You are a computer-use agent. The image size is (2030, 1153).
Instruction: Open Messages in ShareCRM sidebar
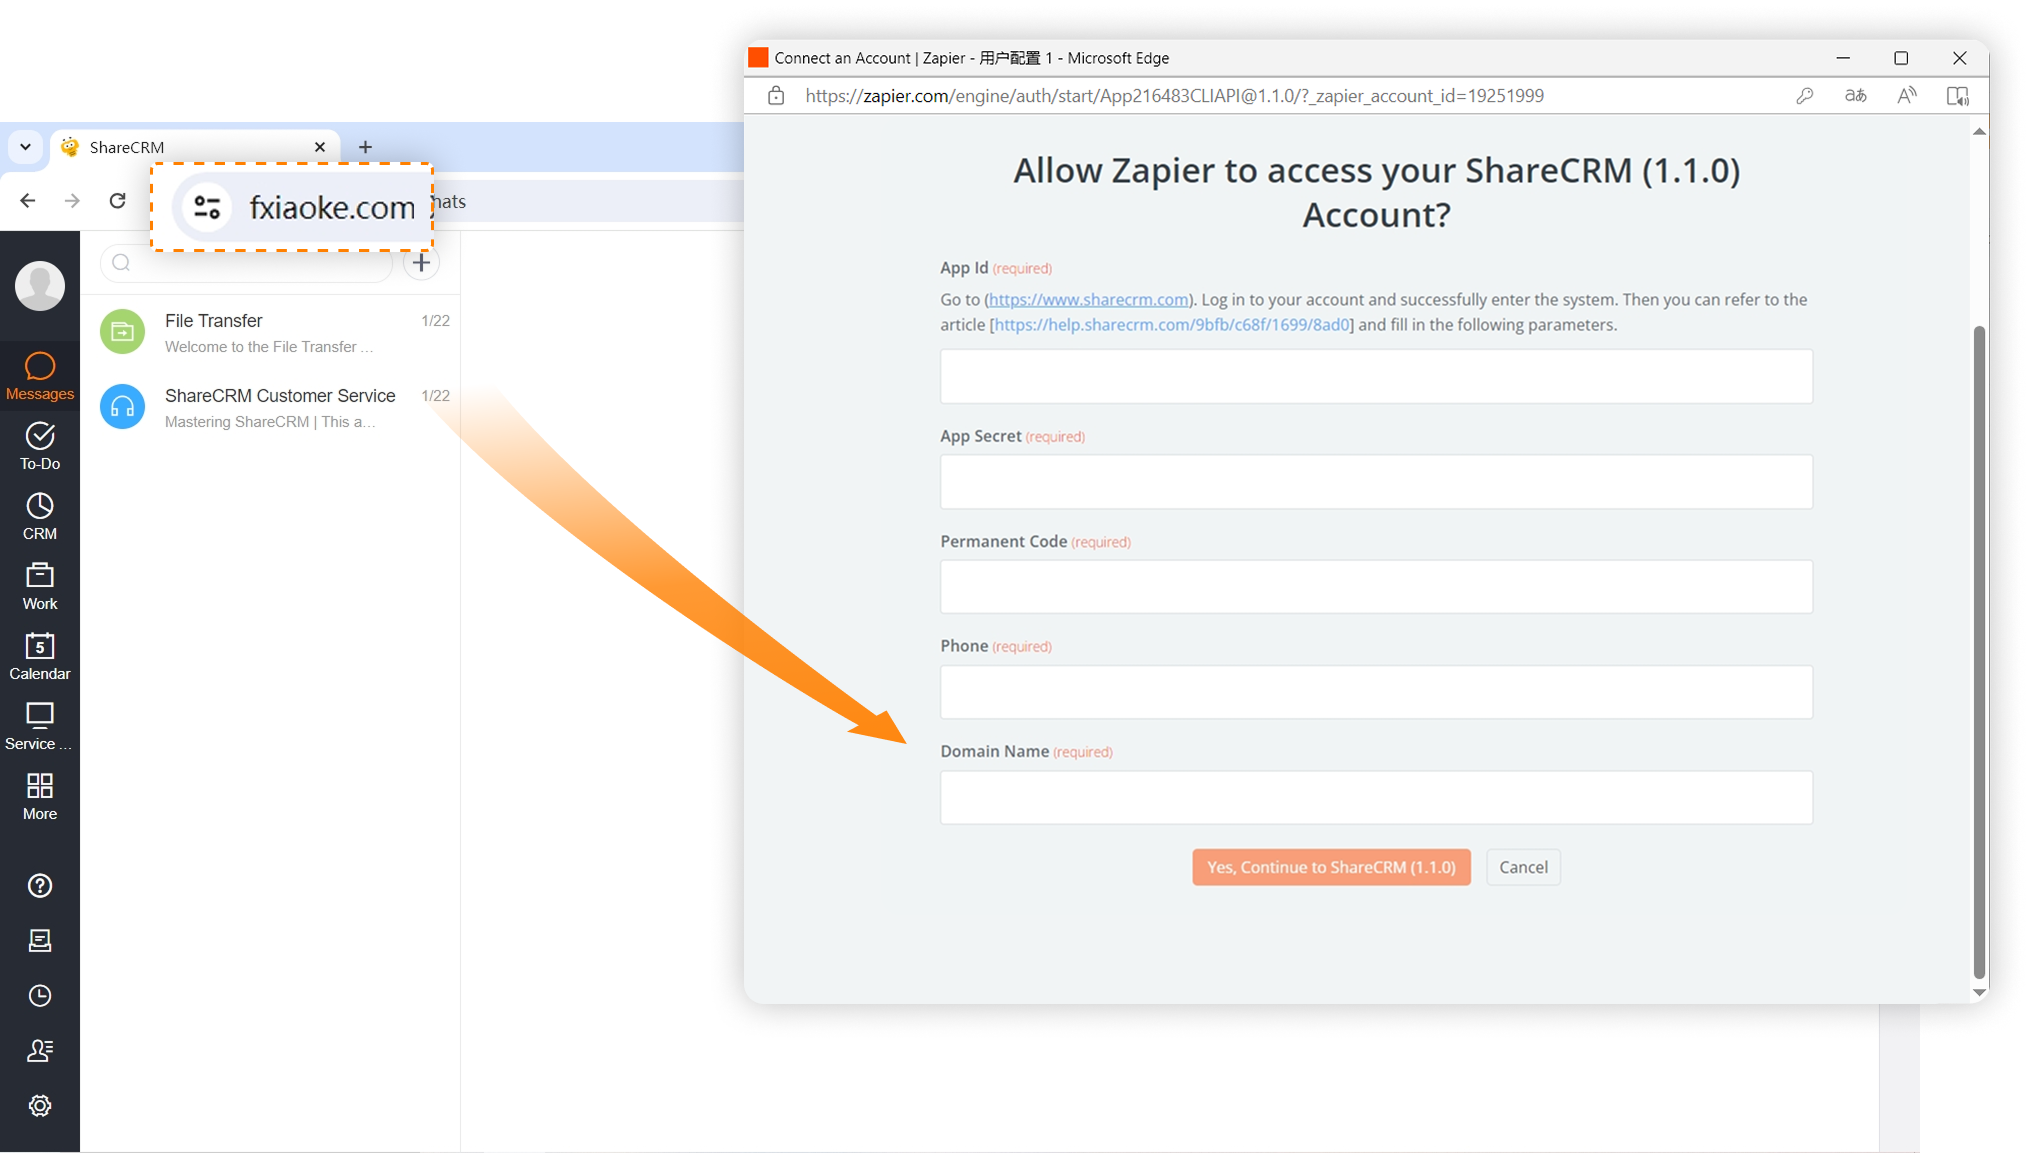(x=40, y=377)
